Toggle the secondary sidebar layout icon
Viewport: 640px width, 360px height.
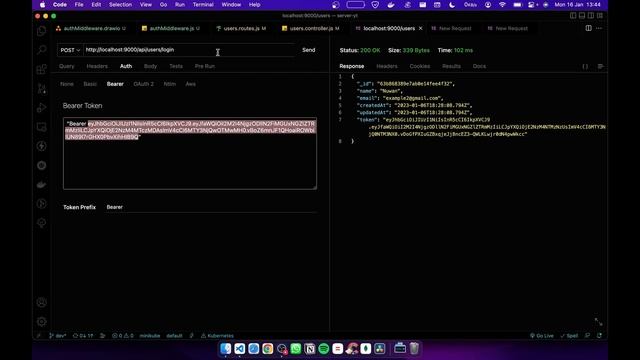click(x=591, y=16)
